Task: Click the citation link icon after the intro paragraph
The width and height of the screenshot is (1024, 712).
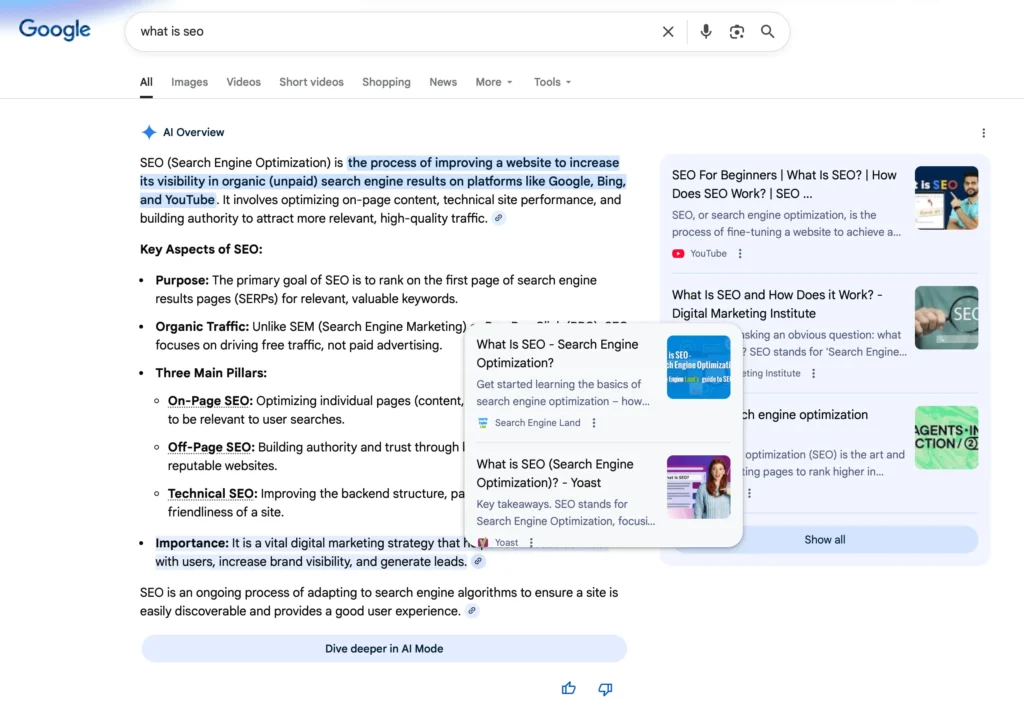Action: click(498, 218)
